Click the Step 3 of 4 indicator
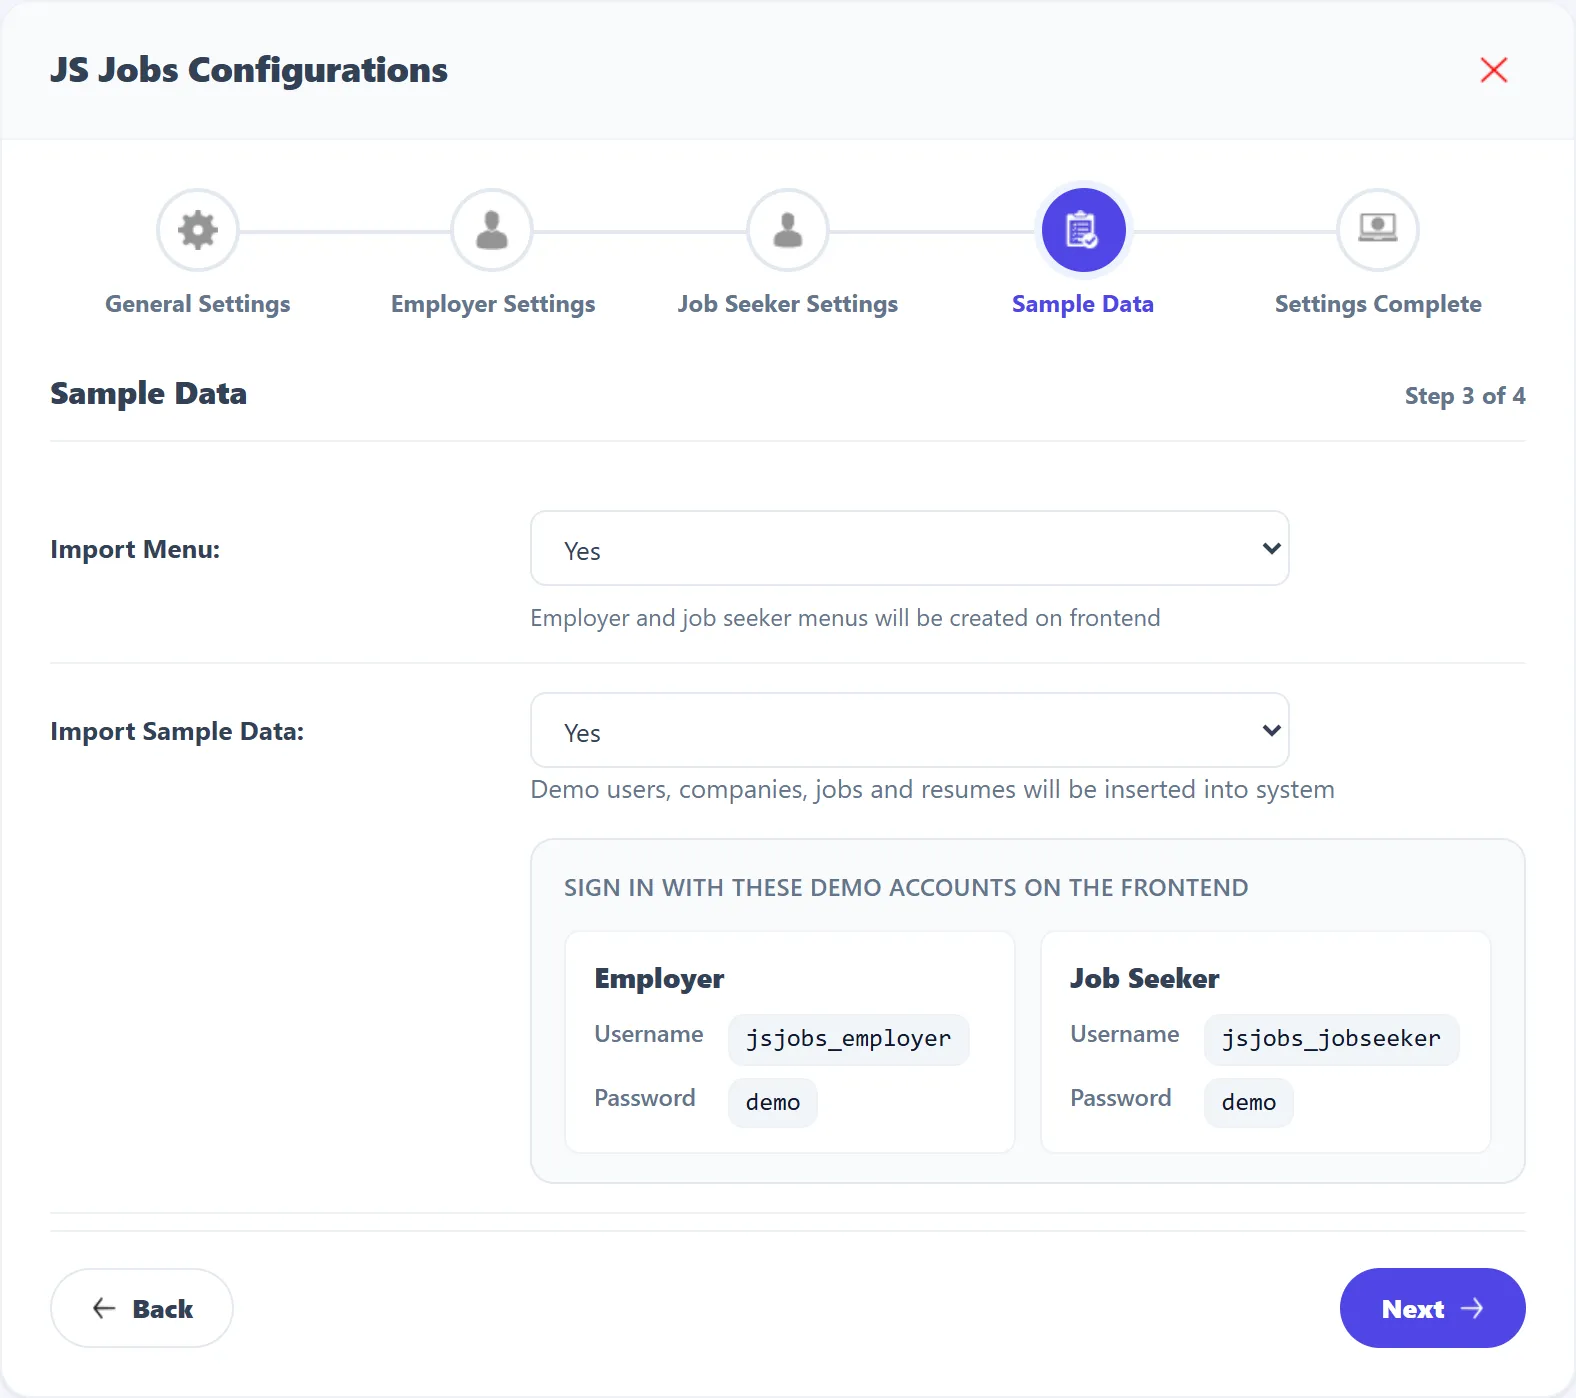Viewport: 1576px width, 1398px height. coord(1465,396)
